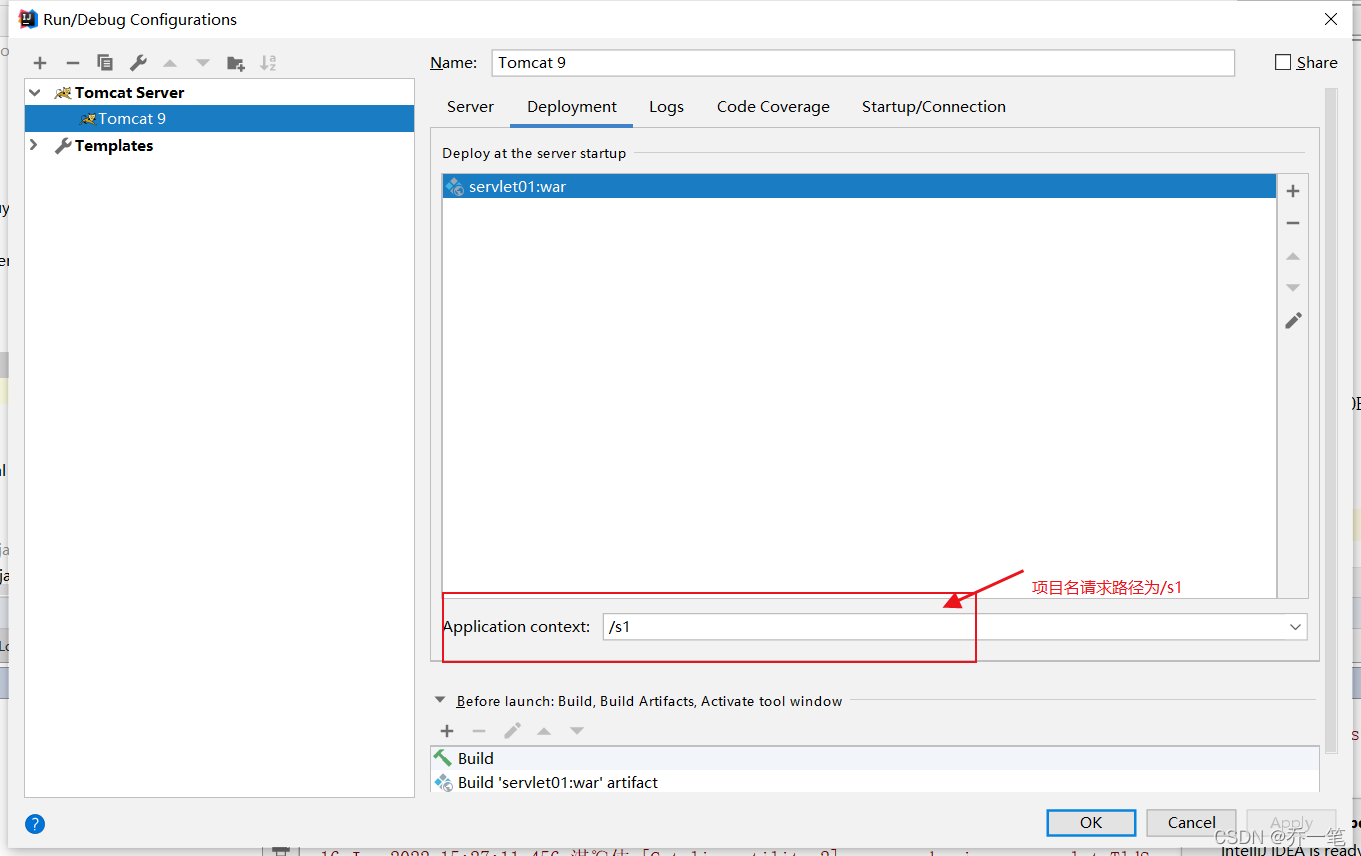1361x856 pixels.
Task: Sort configurations alphabetically icon
Action: [x=268, y=63]
